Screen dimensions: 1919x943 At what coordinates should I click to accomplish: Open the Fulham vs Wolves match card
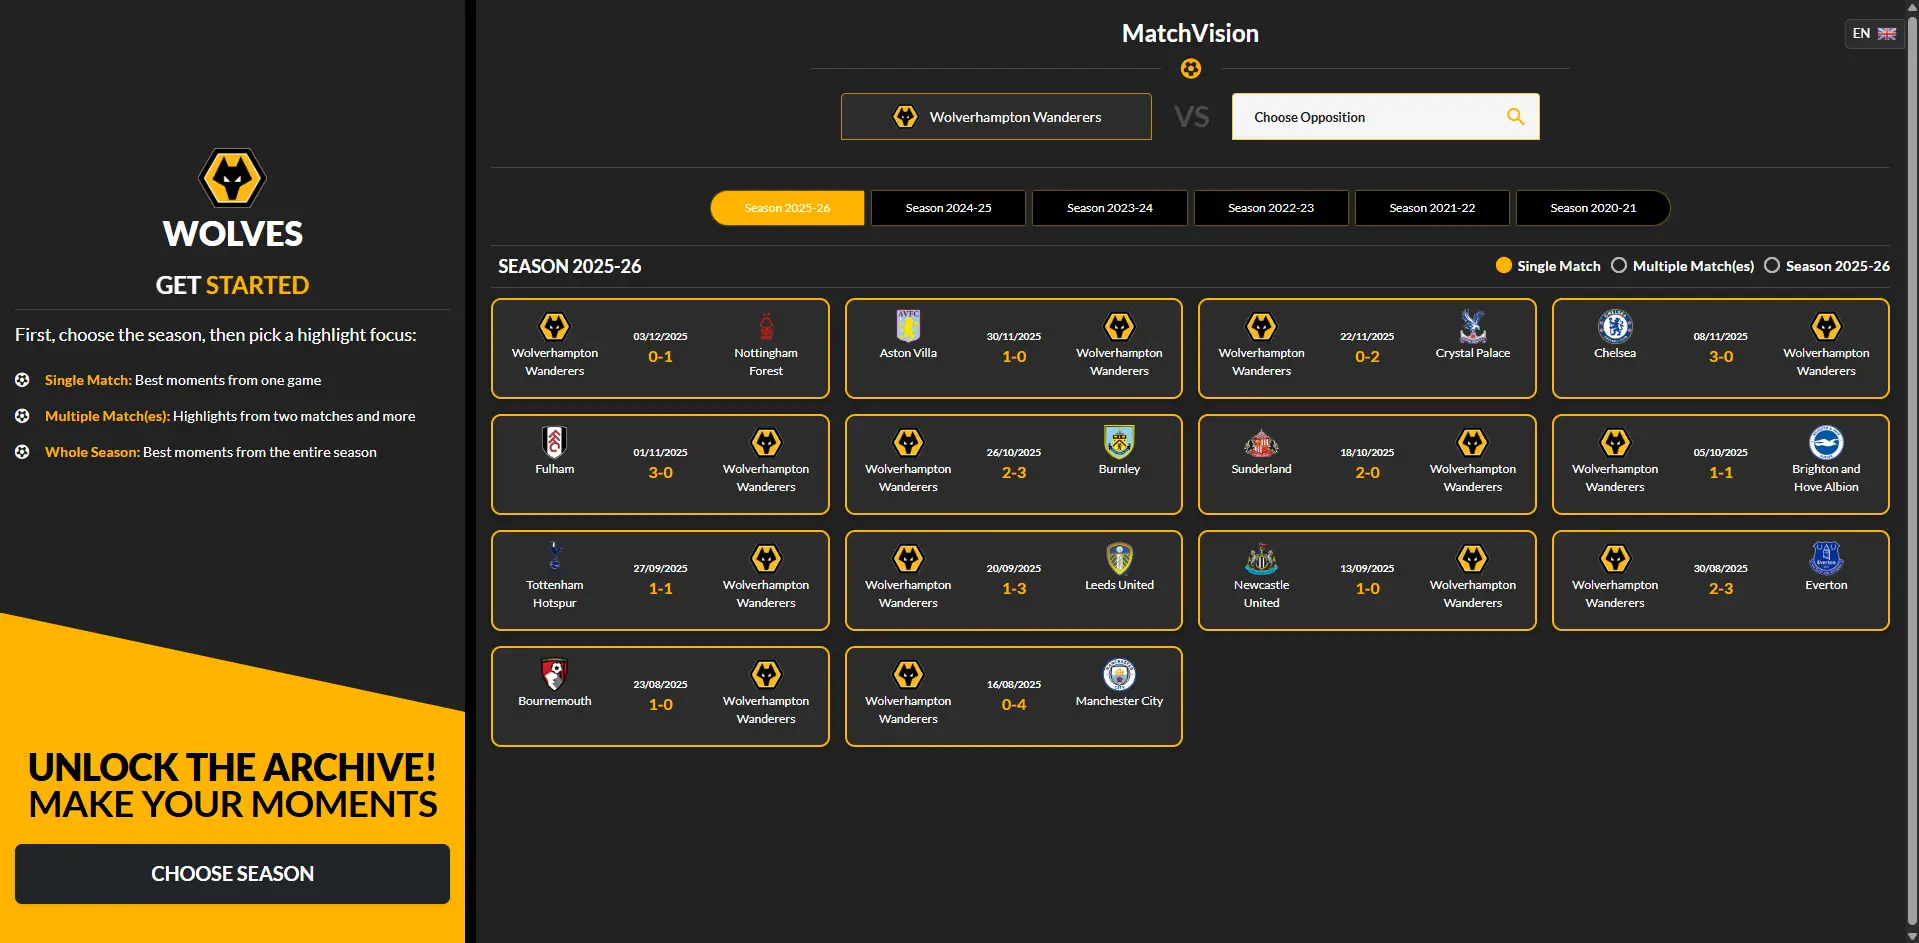pos(660,464)
